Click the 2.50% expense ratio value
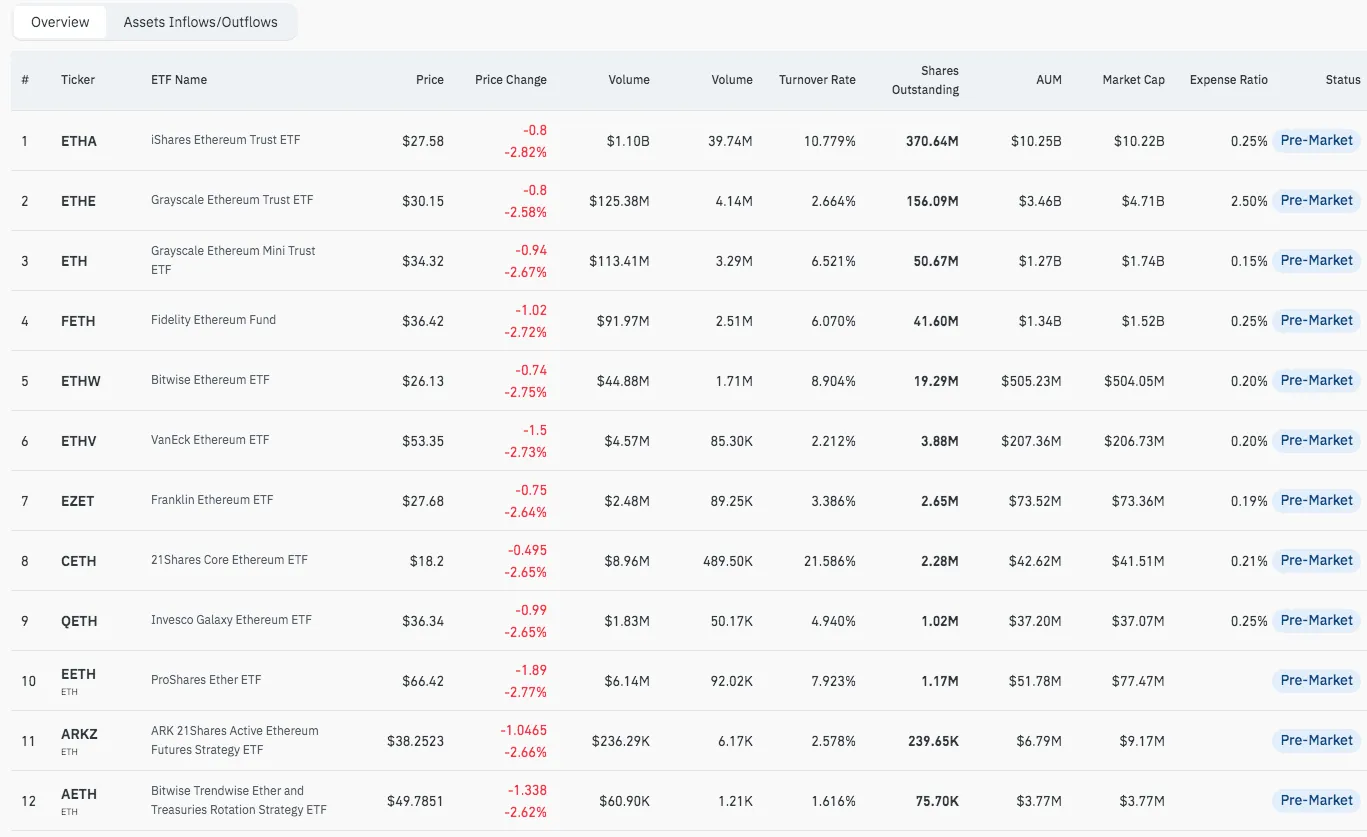 pos(1249,201)
